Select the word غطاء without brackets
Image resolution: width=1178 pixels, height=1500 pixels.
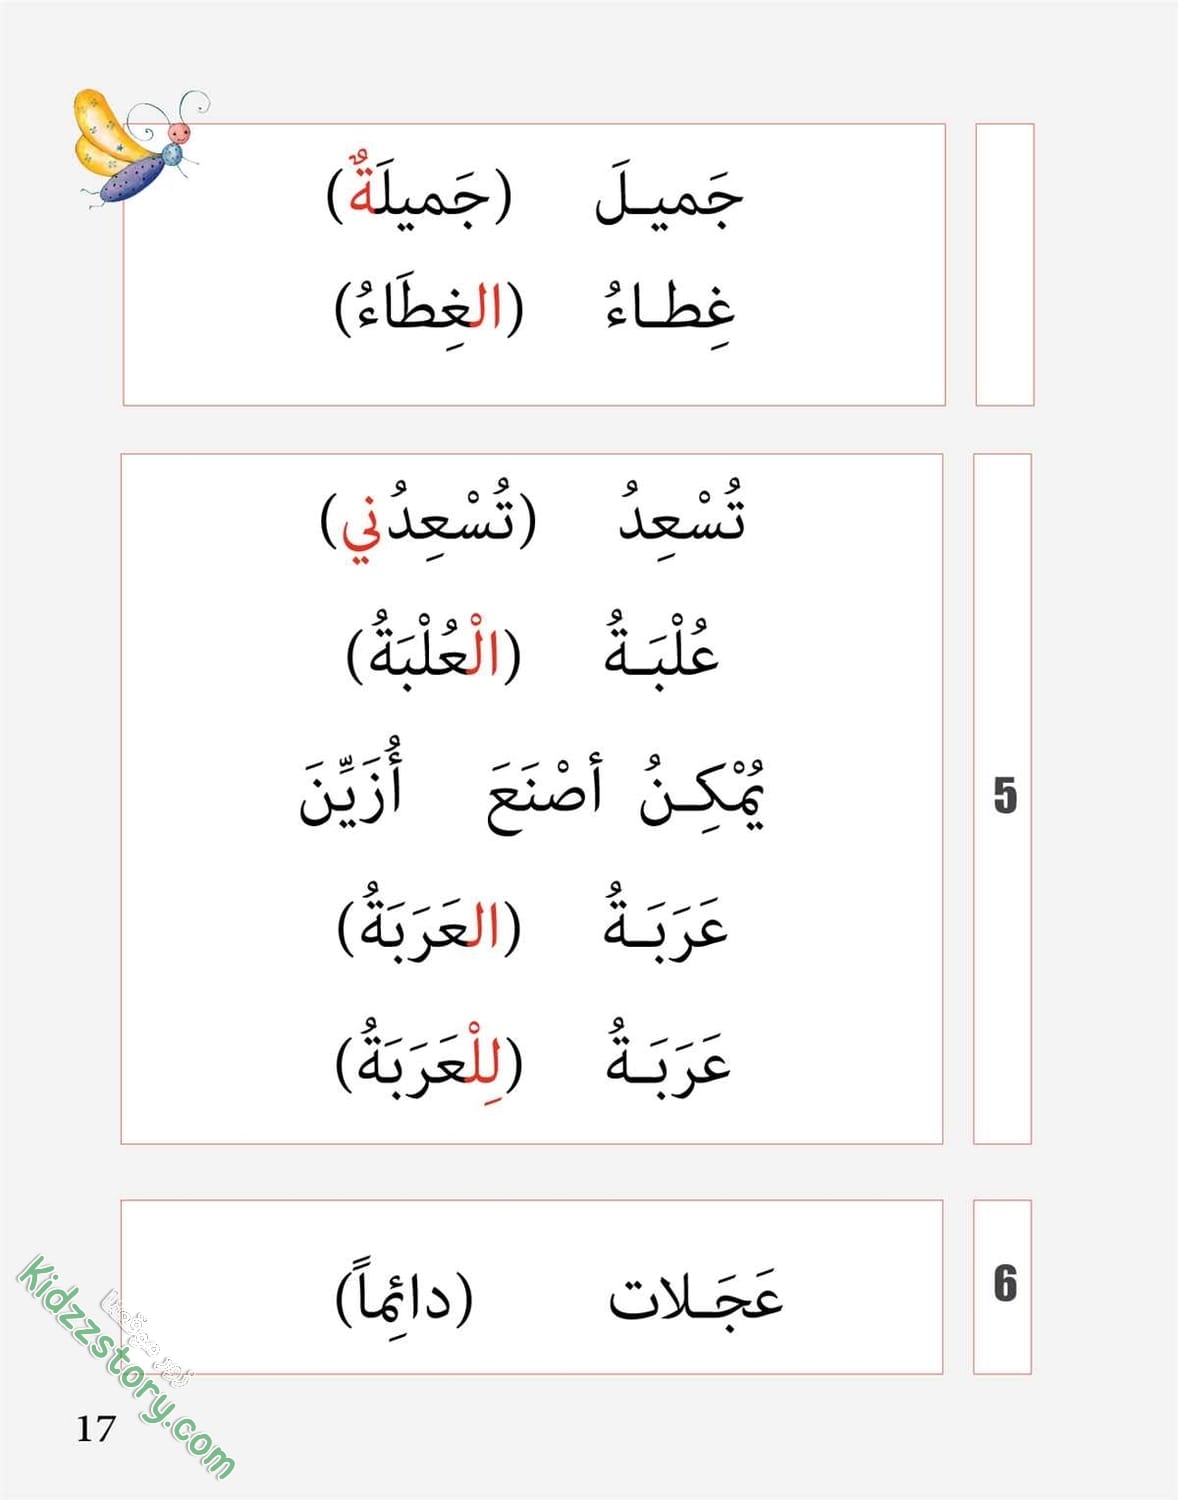(x=670, y=304)
